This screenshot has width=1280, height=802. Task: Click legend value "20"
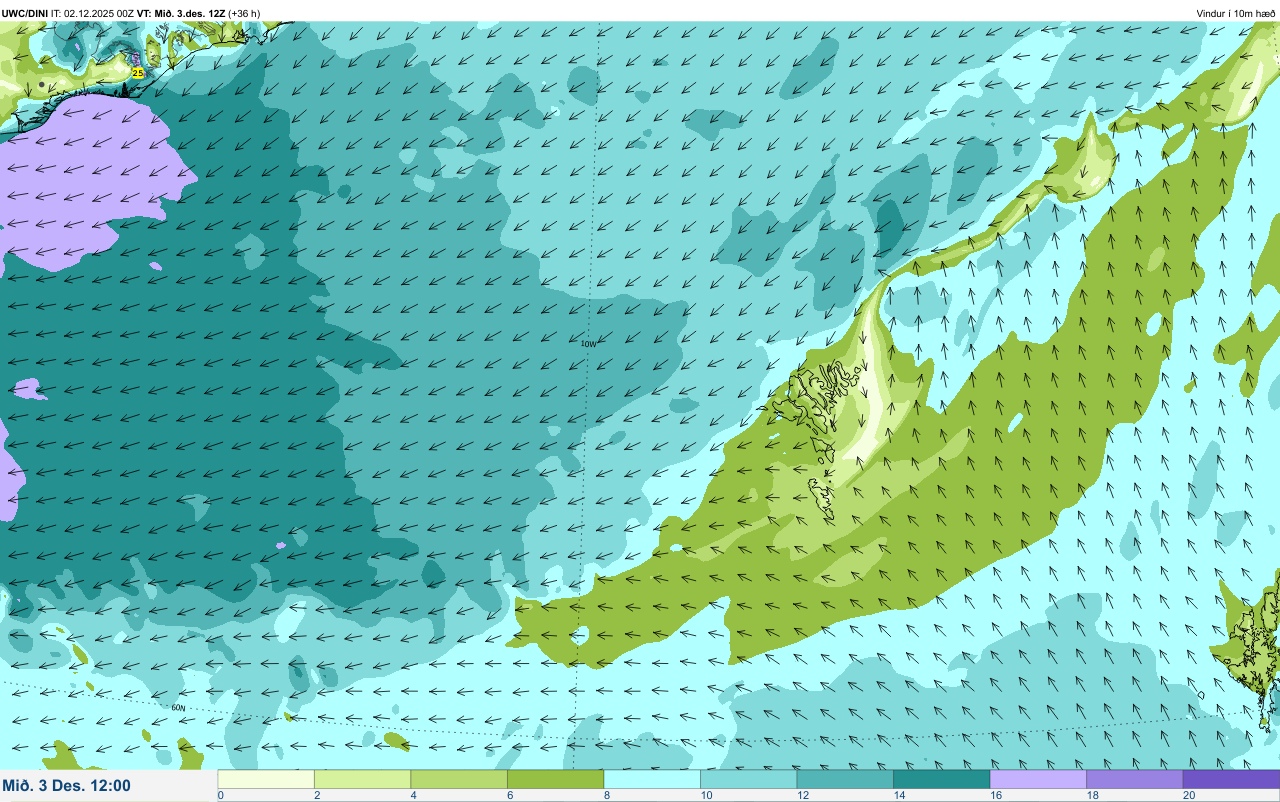point(1188,795)
